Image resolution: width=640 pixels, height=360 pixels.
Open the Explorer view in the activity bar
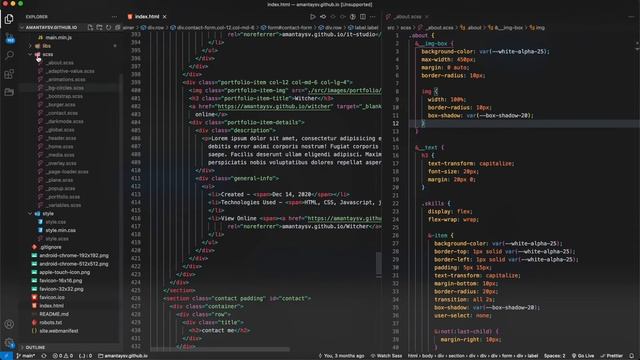click(9, 19)
